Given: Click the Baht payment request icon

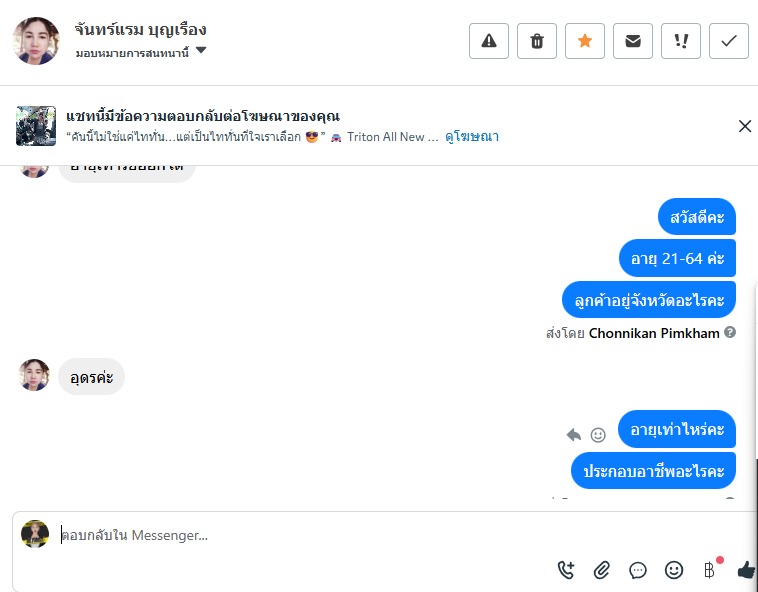Looking at the screenshot, I should pyautogui.click(x=710, y=570).
